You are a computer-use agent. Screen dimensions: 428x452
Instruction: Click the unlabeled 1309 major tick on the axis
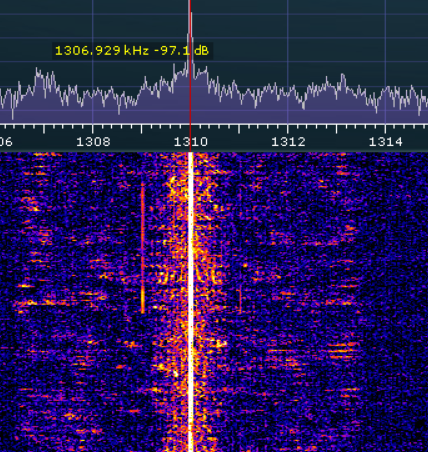tap(142, 129)
